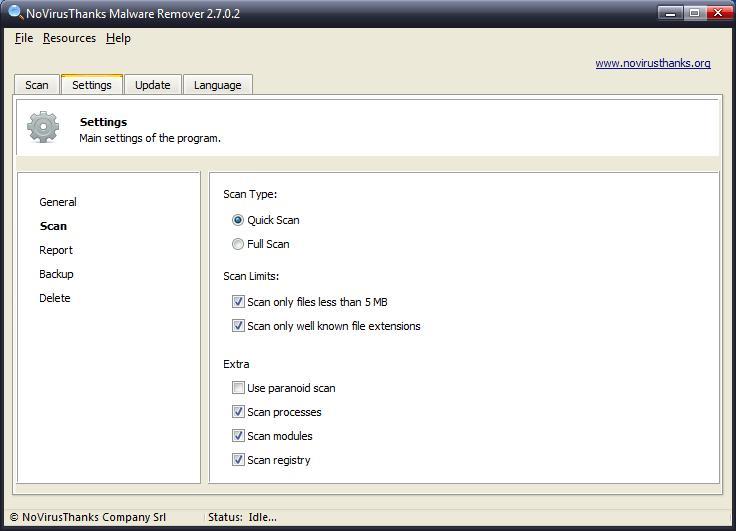Toggle Scan only well known file extensions
Screen dimensions: 736x531
coord(238,325)
